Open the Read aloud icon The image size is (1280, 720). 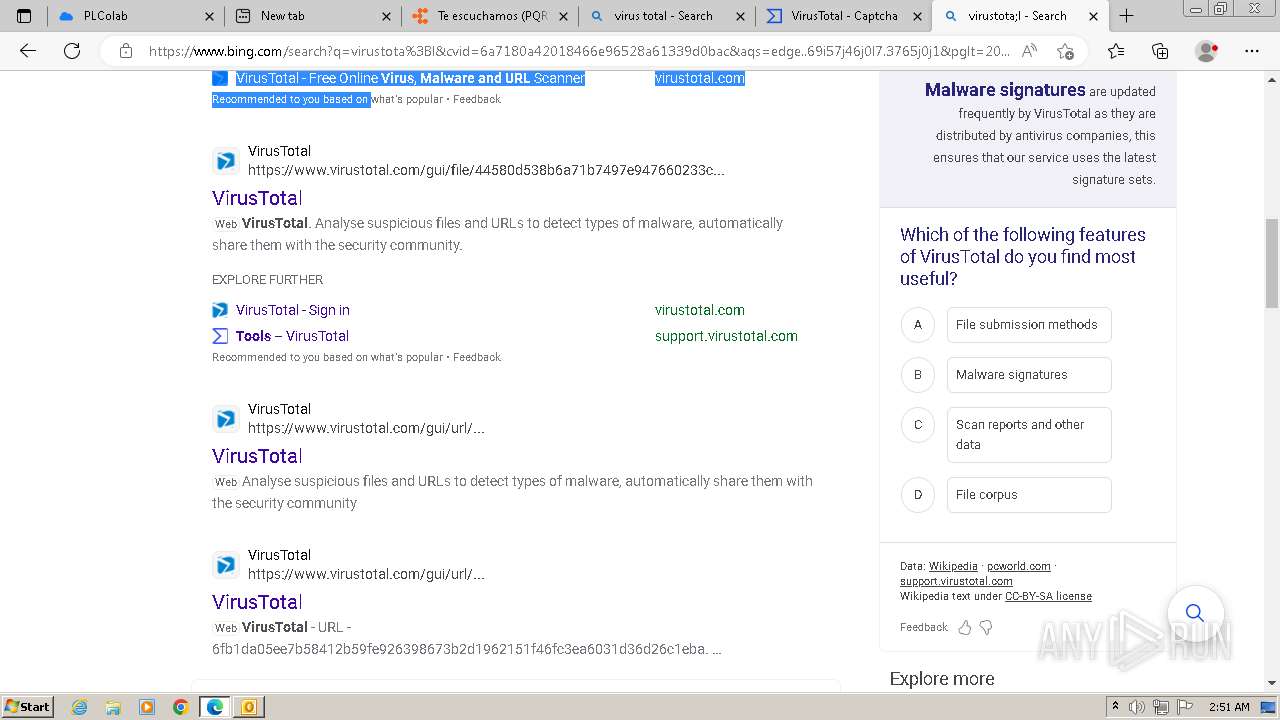[x=1029, y=51]
